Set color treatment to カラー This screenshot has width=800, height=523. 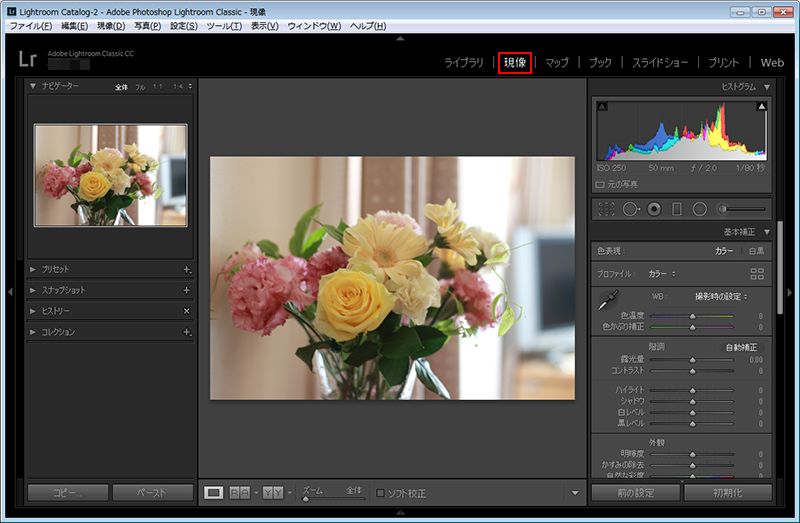click(x=723, y=251)
